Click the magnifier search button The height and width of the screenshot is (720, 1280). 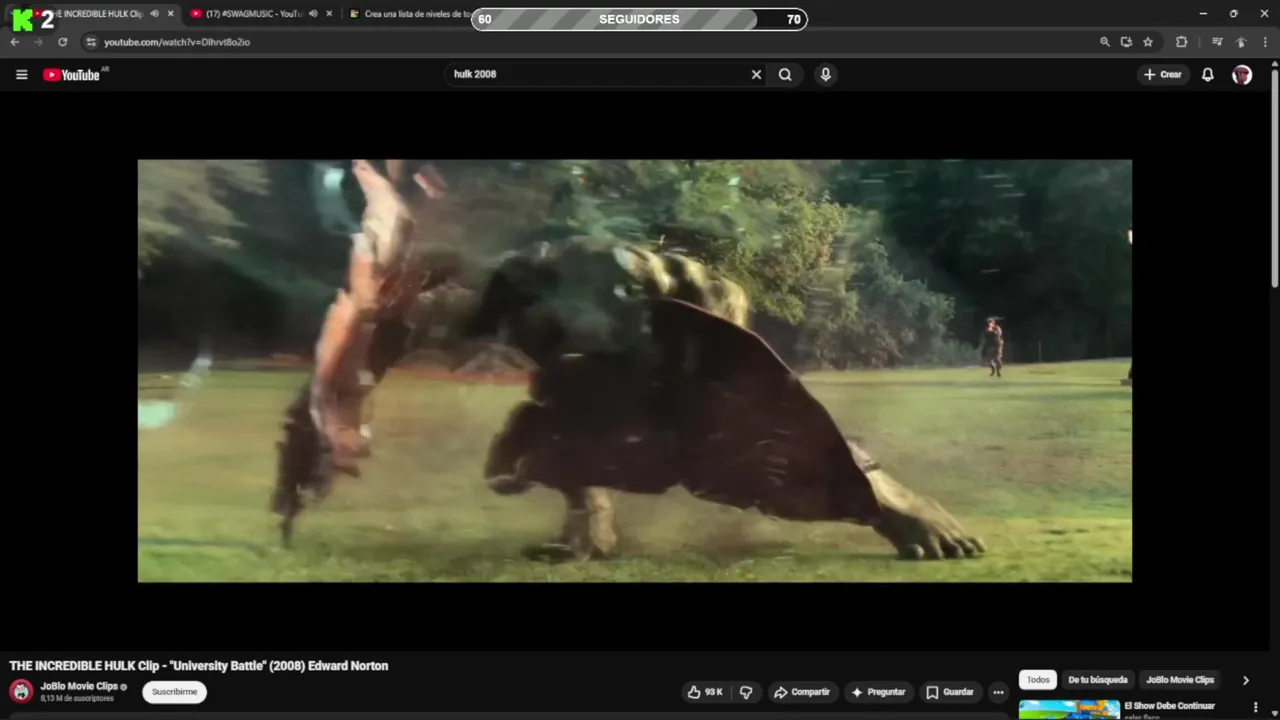click(785, 74)
